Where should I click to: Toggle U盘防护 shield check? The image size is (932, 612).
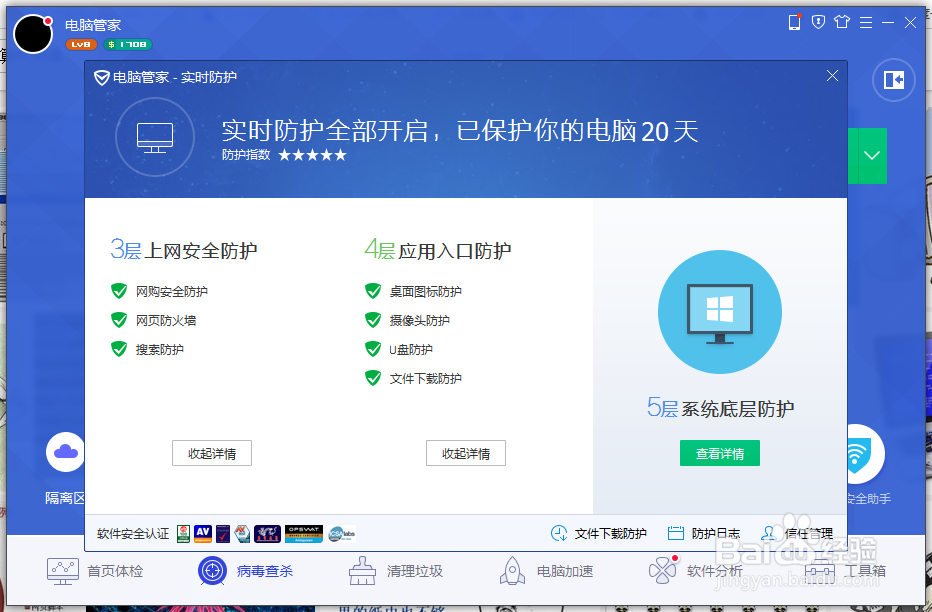click(373, 349)
